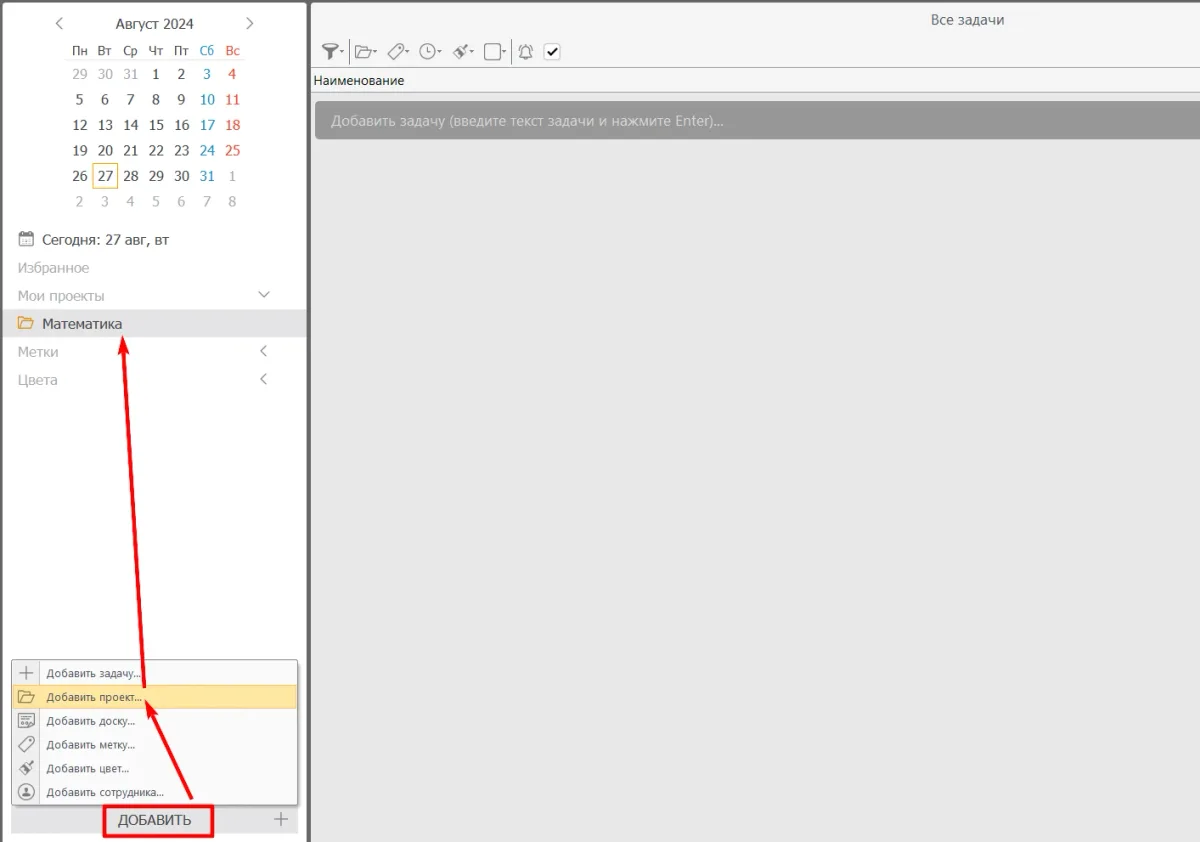Image resolution: width=1200 pixels, height=842 pixels.
Task: Select Добавить сотрудника menu entry
Action: tap(105, 792)
